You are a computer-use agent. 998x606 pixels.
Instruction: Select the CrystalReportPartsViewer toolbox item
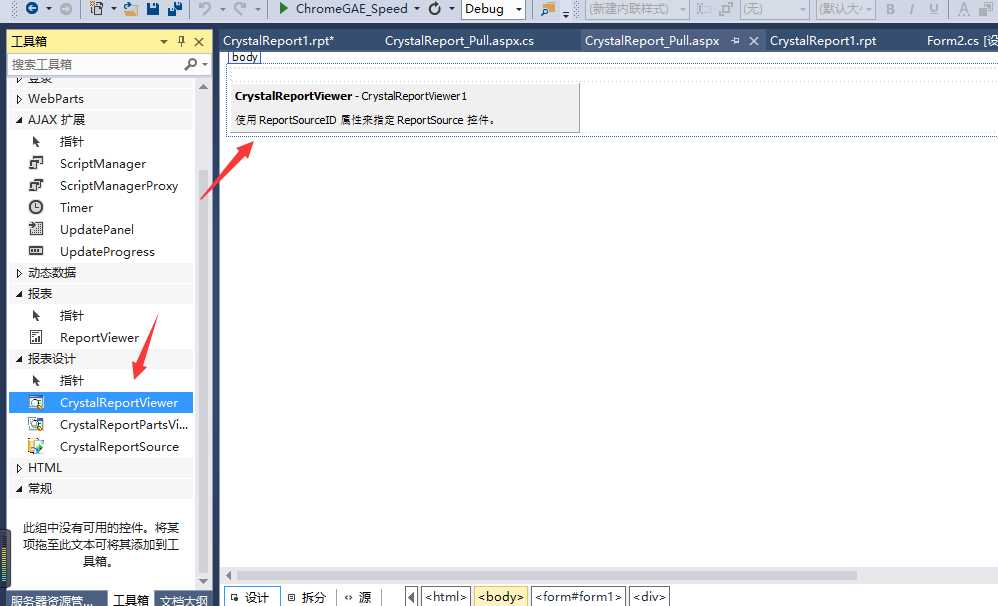click(x=101, y=425)
